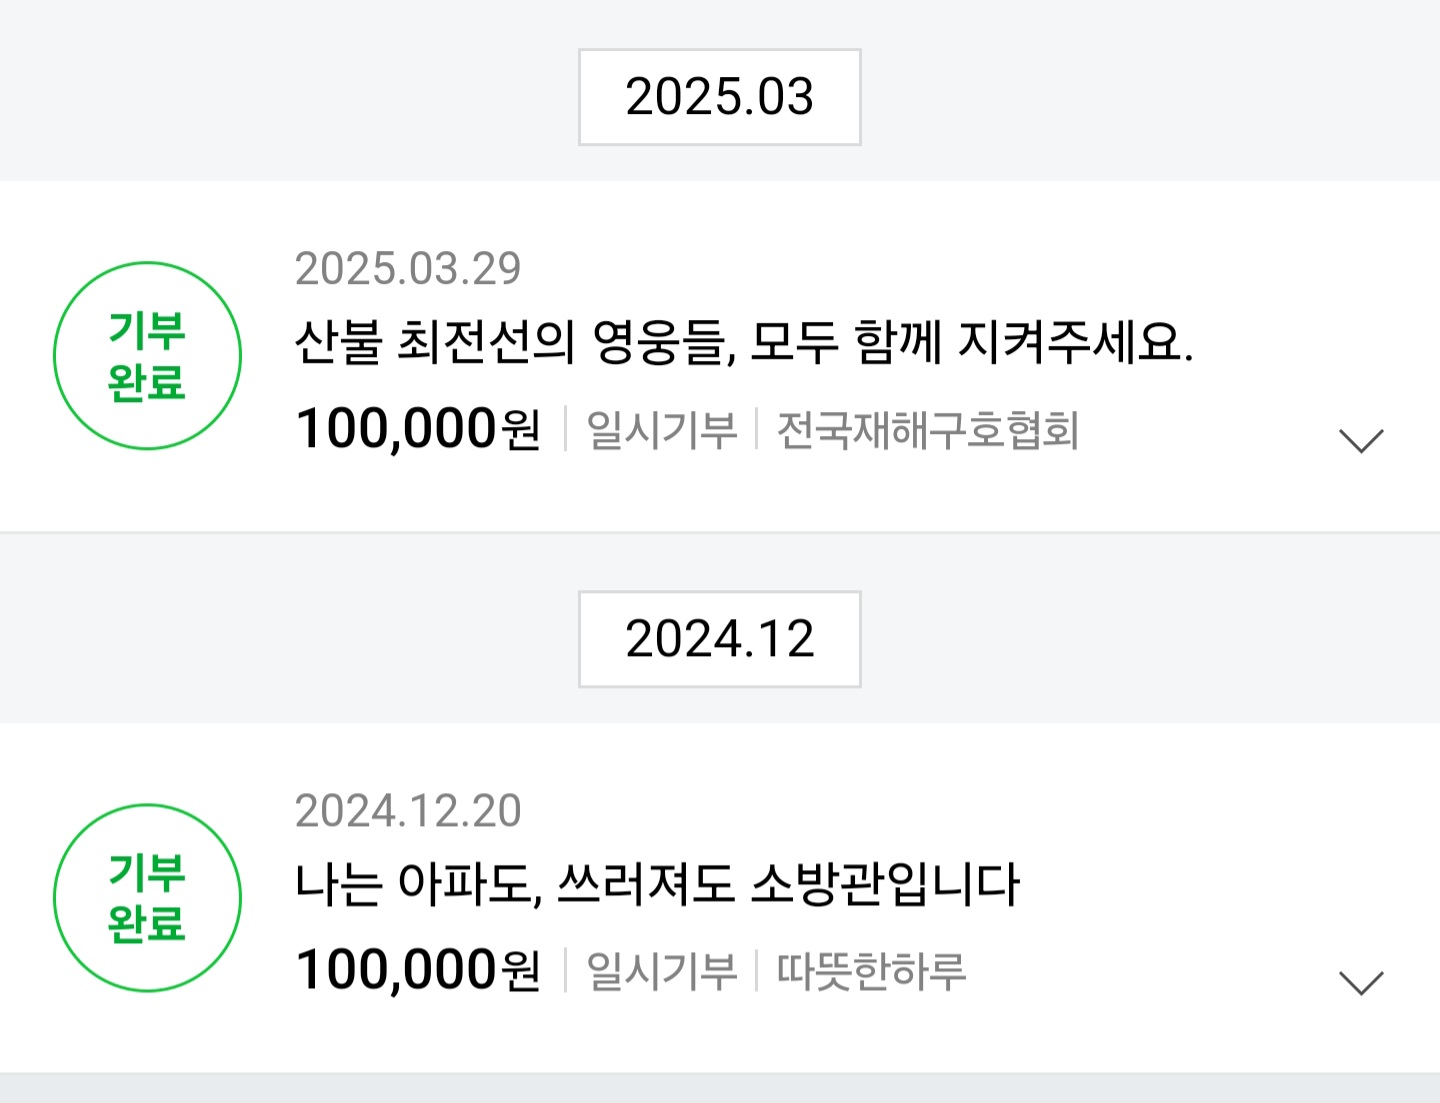The image size is (1440, 1103).
Task: Click the divider line below the wildfire donation card
Action: click(x=720, y=533)
